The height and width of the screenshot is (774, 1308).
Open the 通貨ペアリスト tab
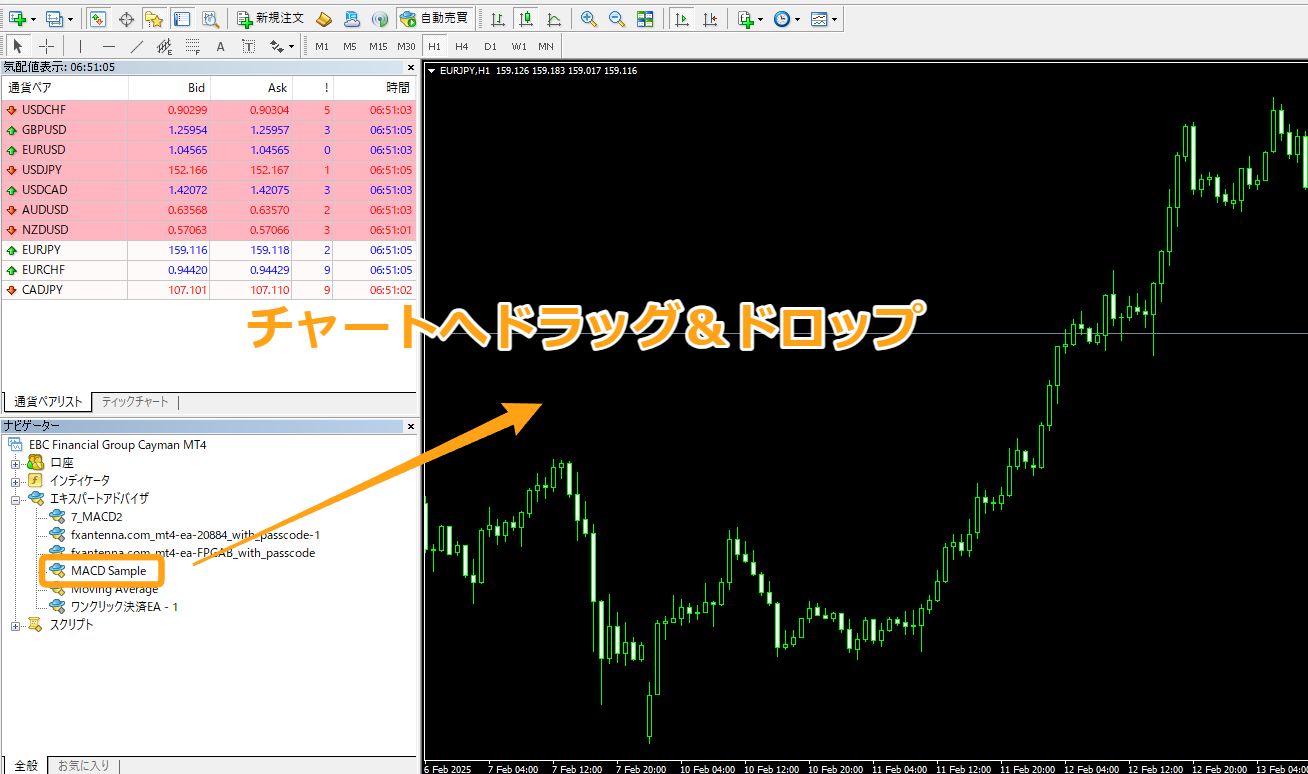(47, 402)
